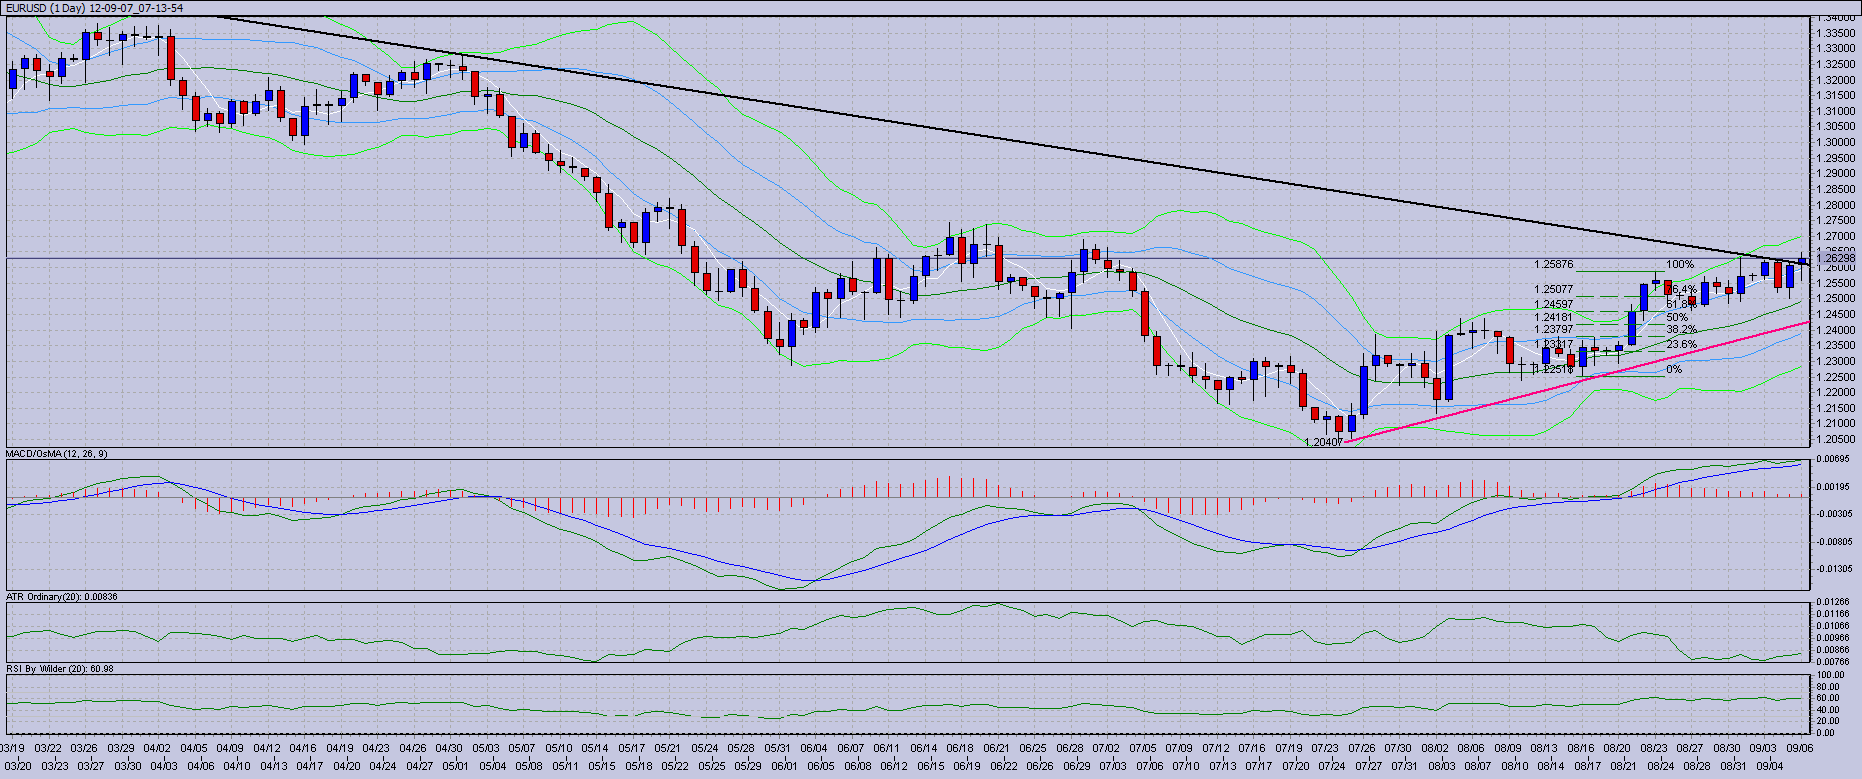Select 100.00 on the RSI scale
The height and width of the screenshot is (779, 1862).
1830,676
